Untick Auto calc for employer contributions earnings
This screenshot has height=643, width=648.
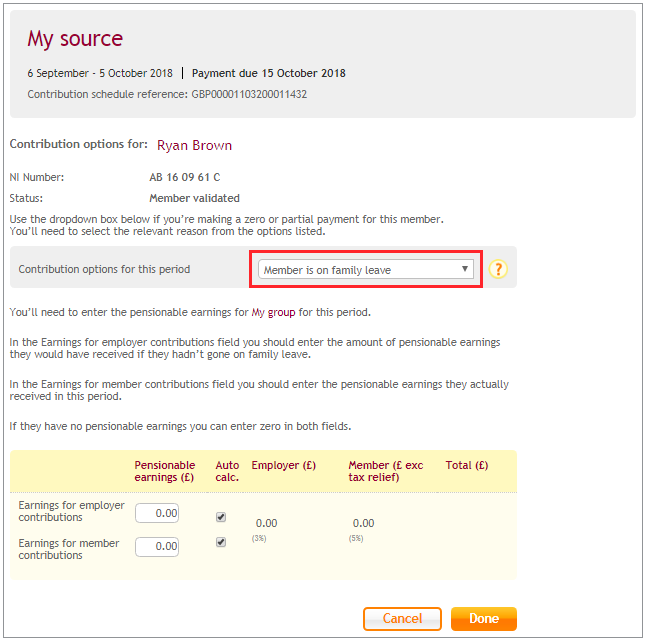click(221, 517)
